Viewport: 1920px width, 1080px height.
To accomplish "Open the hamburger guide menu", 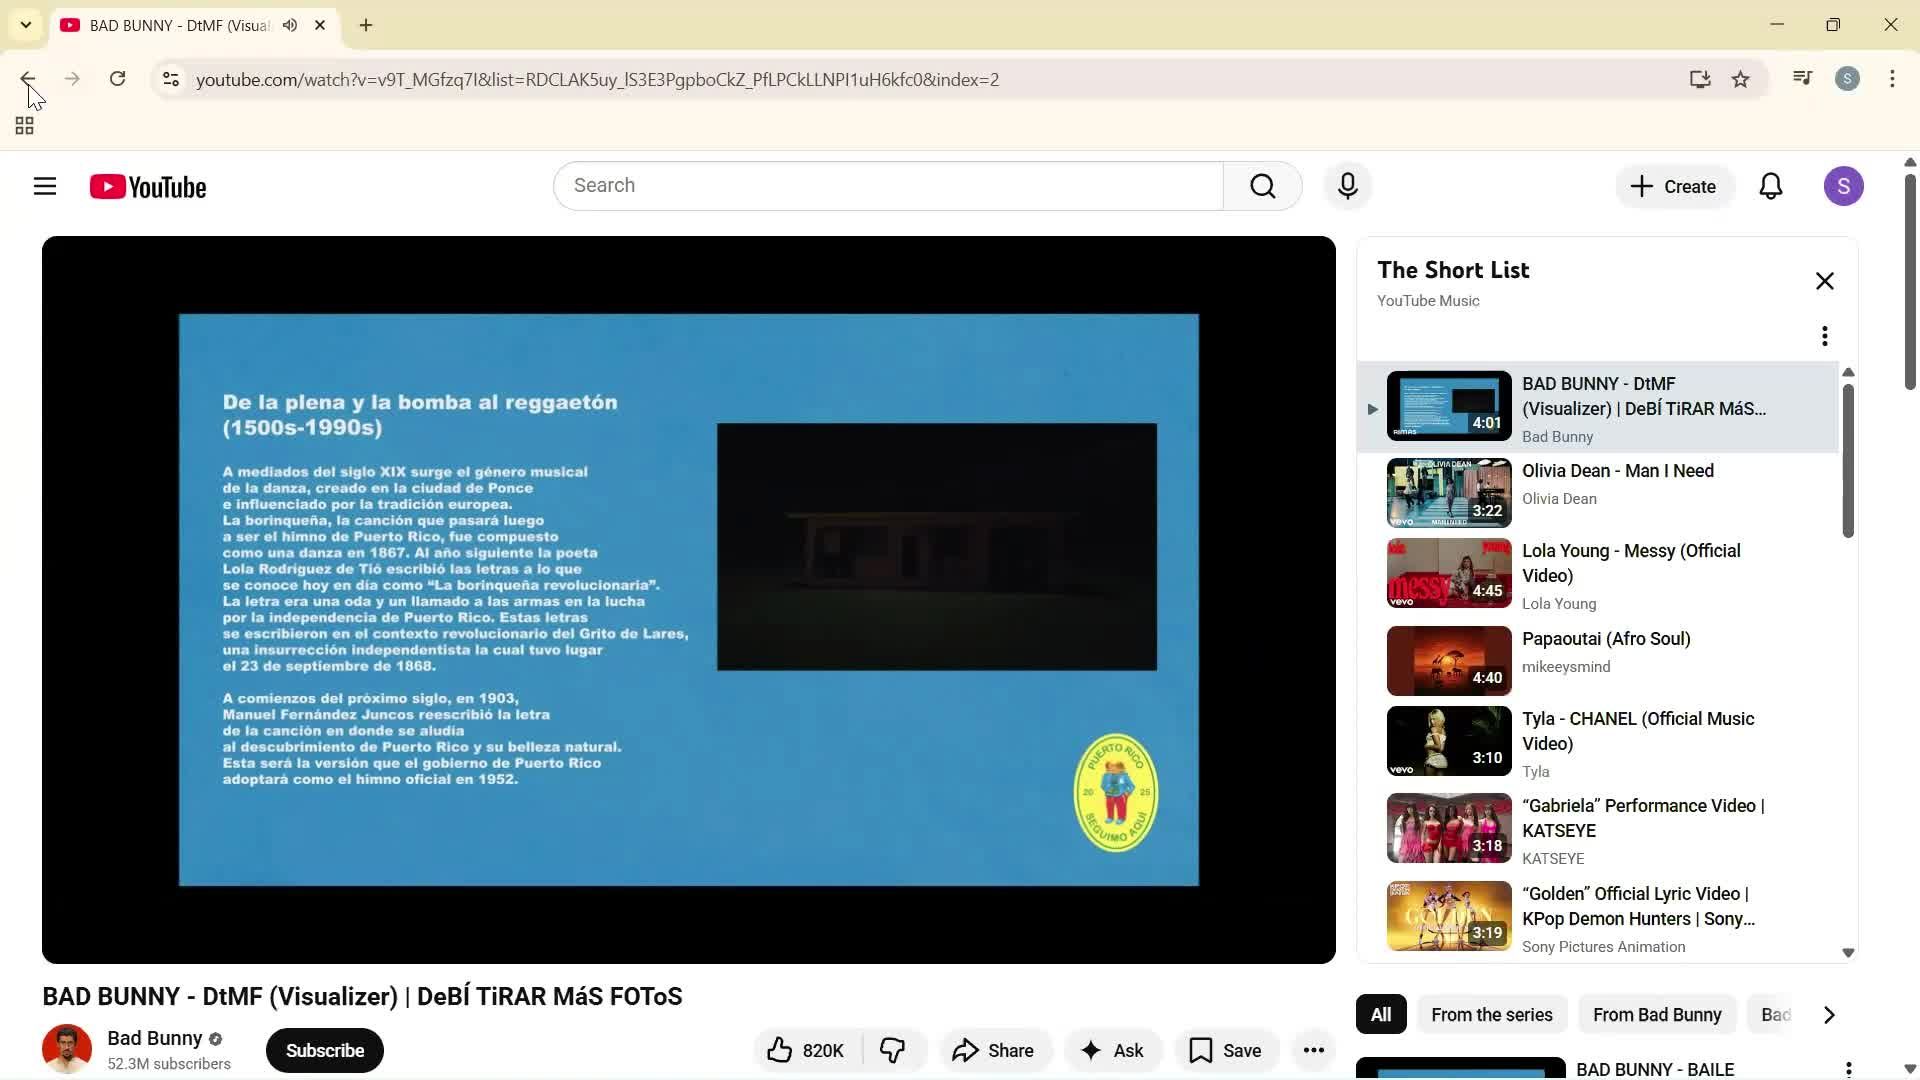I will click(x=45, y=186).
